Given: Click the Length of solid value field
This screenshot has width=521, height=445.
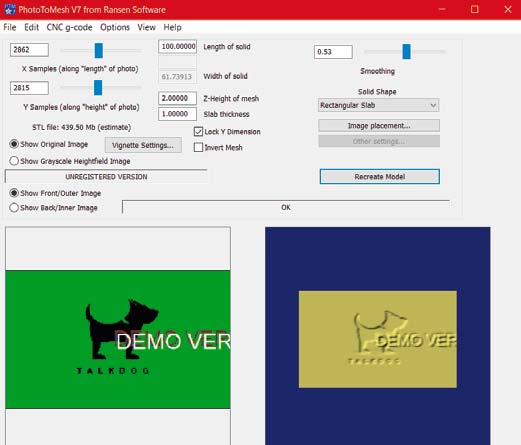Looking at the screenshot, I should point(177,46).
